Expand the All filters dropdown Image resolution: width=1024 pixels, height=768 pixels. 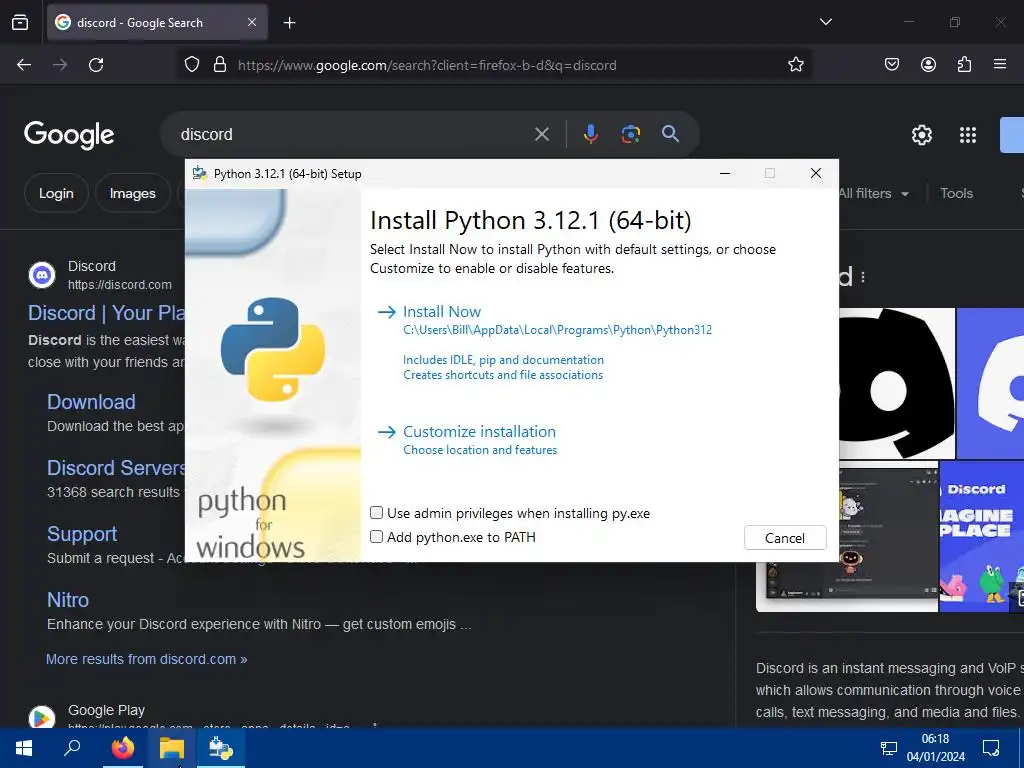pos(873,193)
